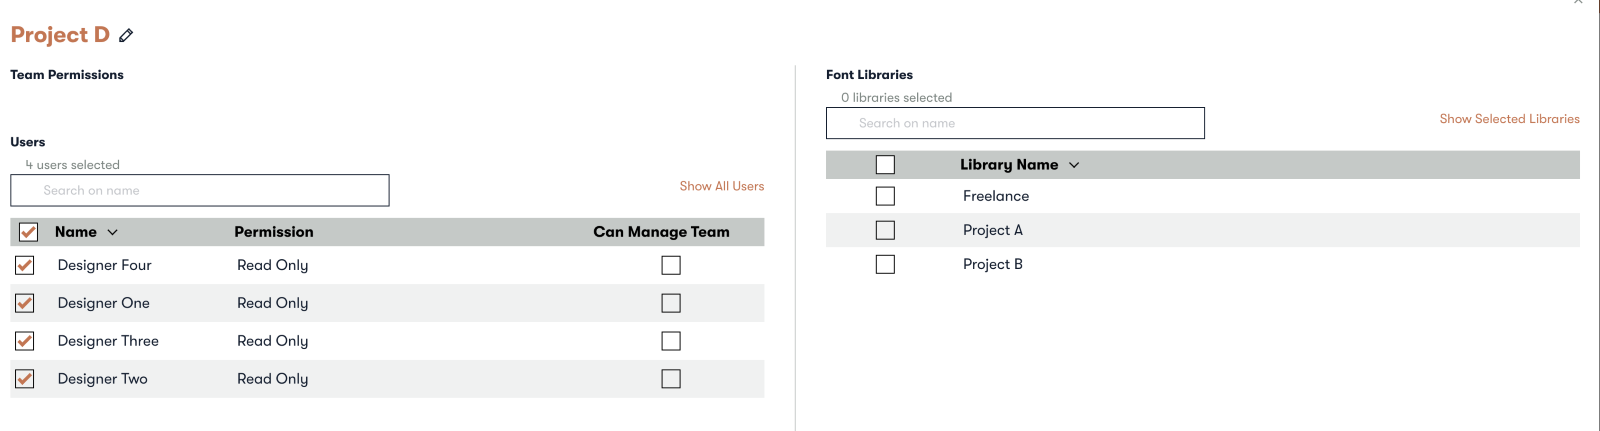This screenshot has width=1600, height=431.
Task: Enable Can Manage Team for Designer One
Action: pyautogui.click(x=671, y=303)
